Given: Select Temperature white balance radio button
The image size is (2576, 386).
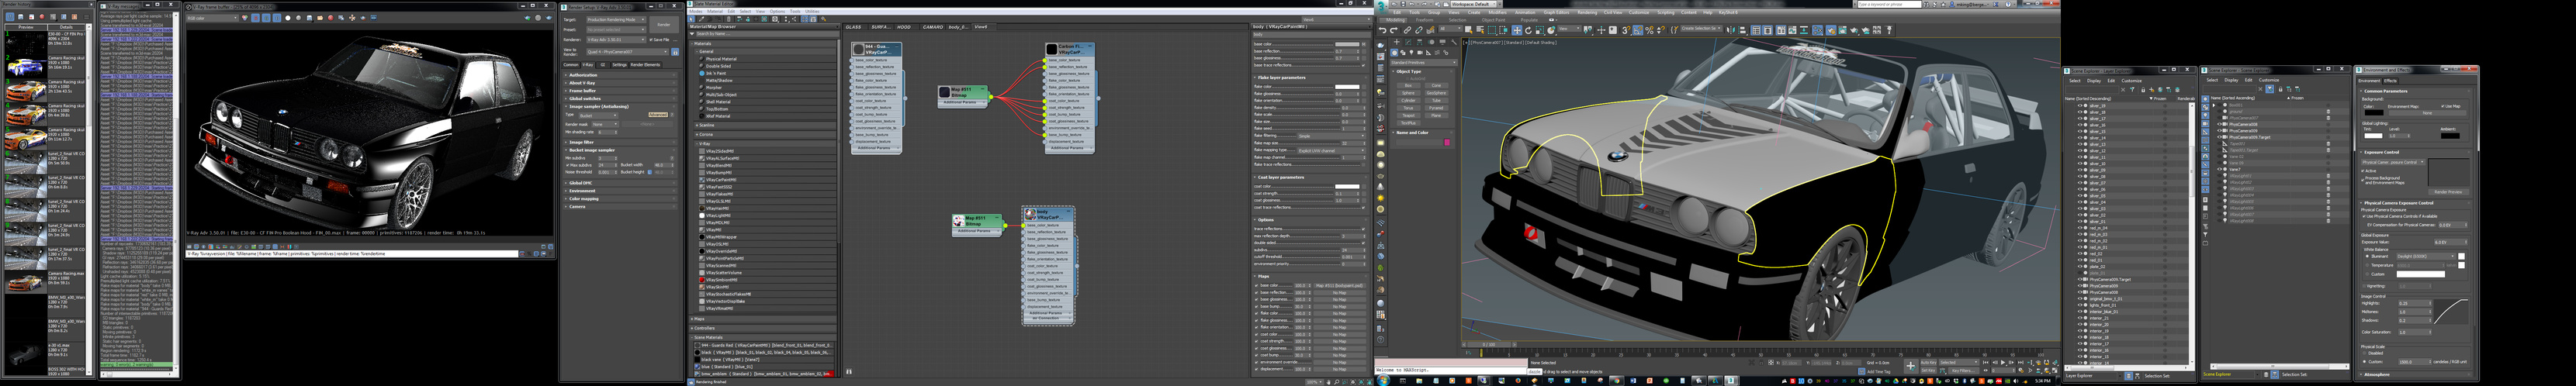Looking at the screenshot, I should click(2367, 265).
